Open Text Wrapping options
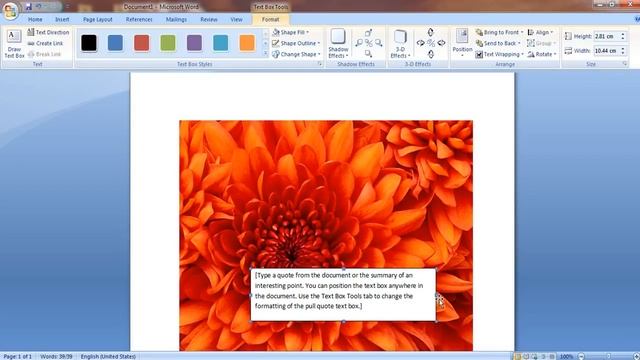Viewport: 640px width, 360px height. [x=500, y=54]
